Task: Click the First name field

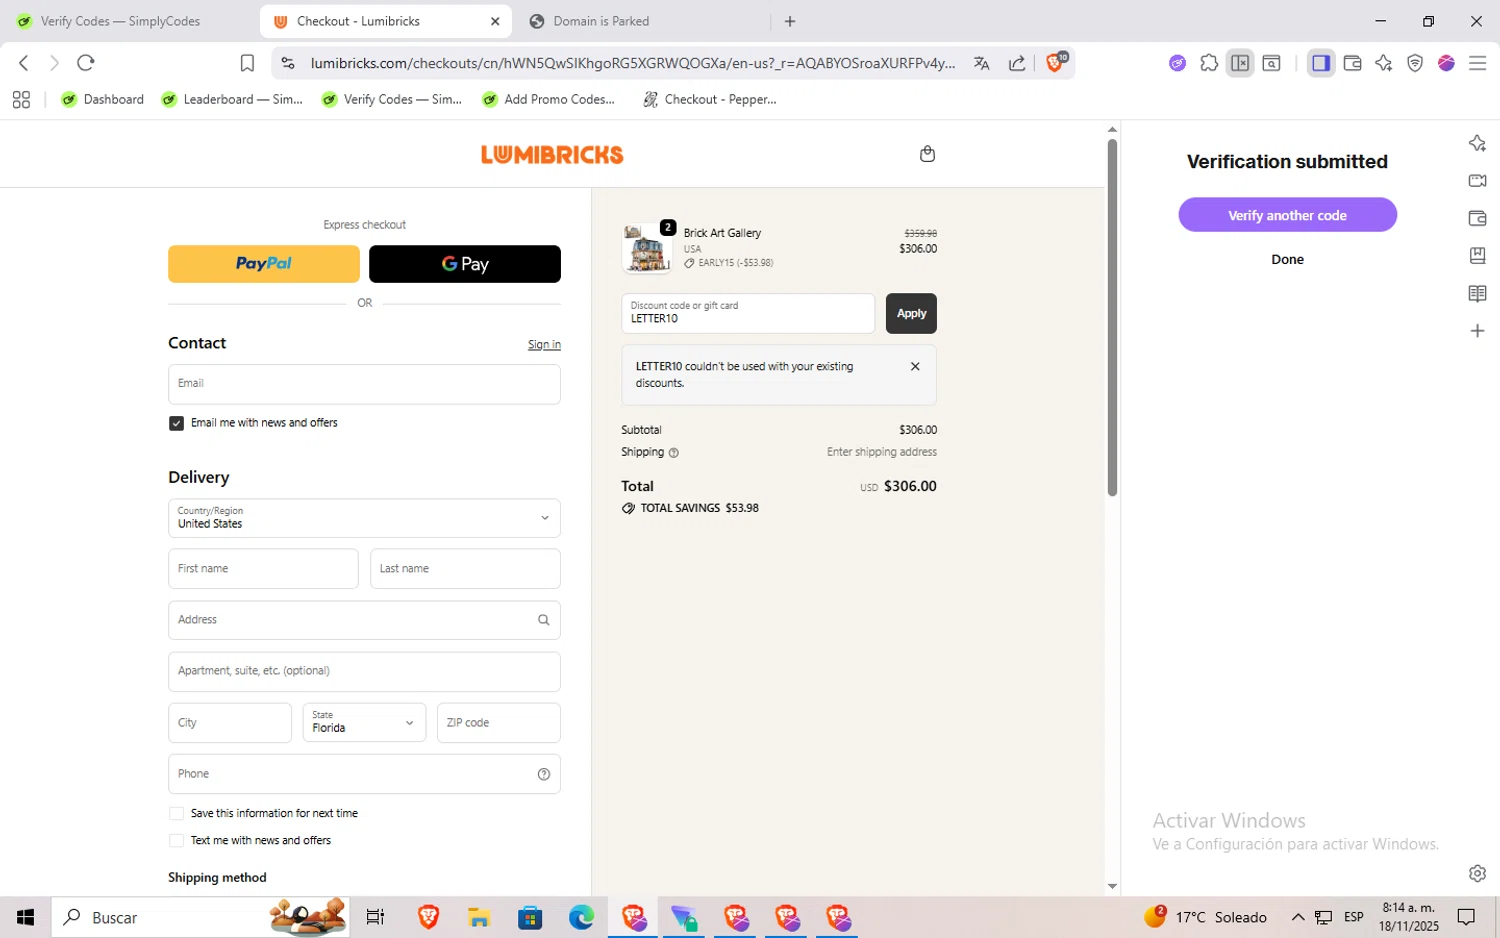Action: [263, 568]
